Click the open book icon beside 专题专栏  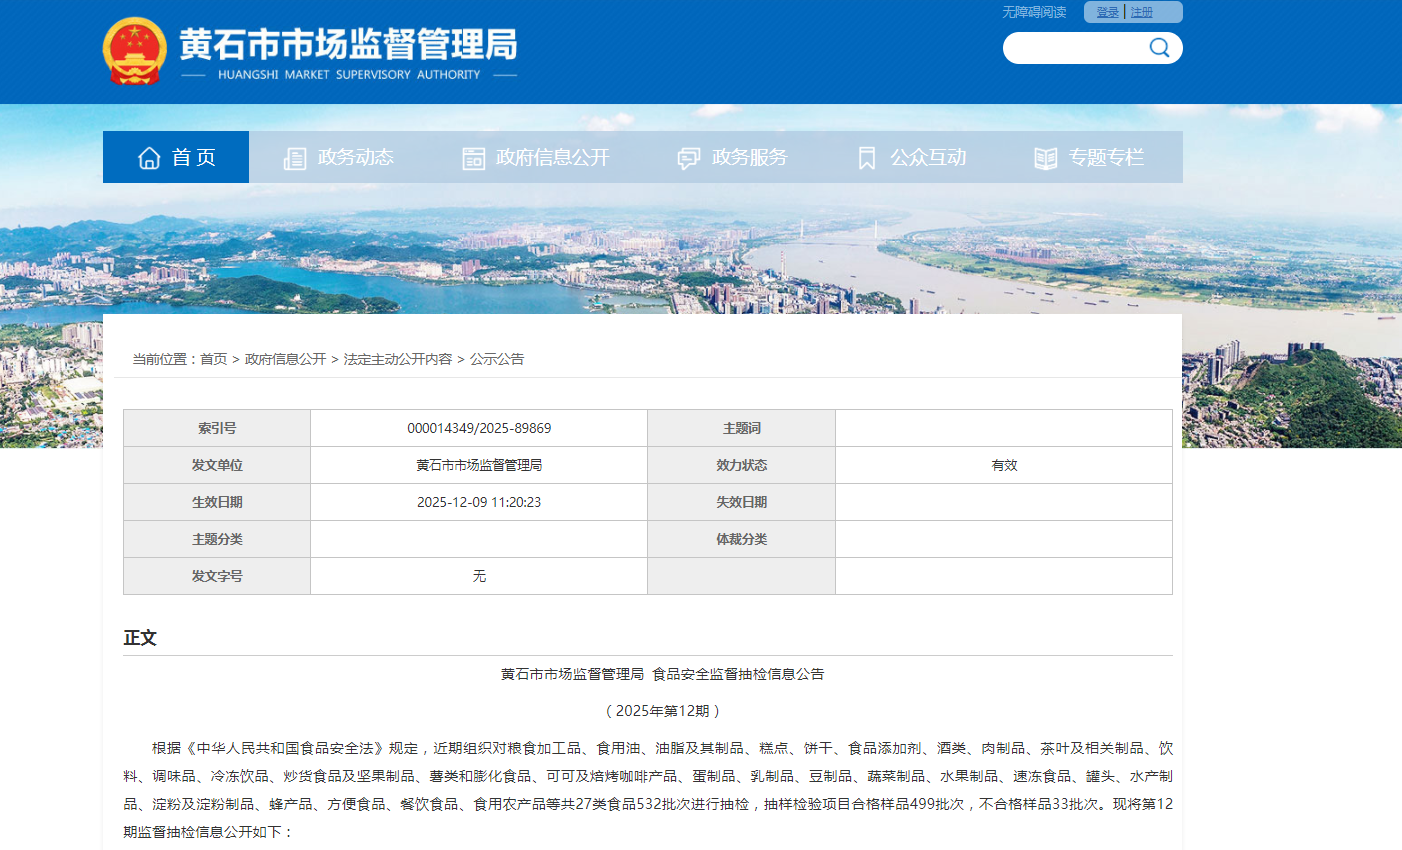1045,158
